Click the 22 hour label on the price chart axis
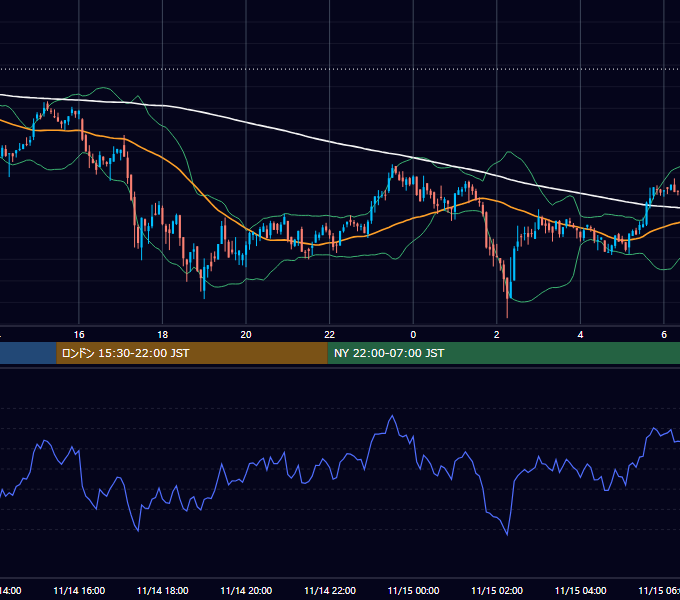Viewport: 680px width, 600px height. point(330,335)
